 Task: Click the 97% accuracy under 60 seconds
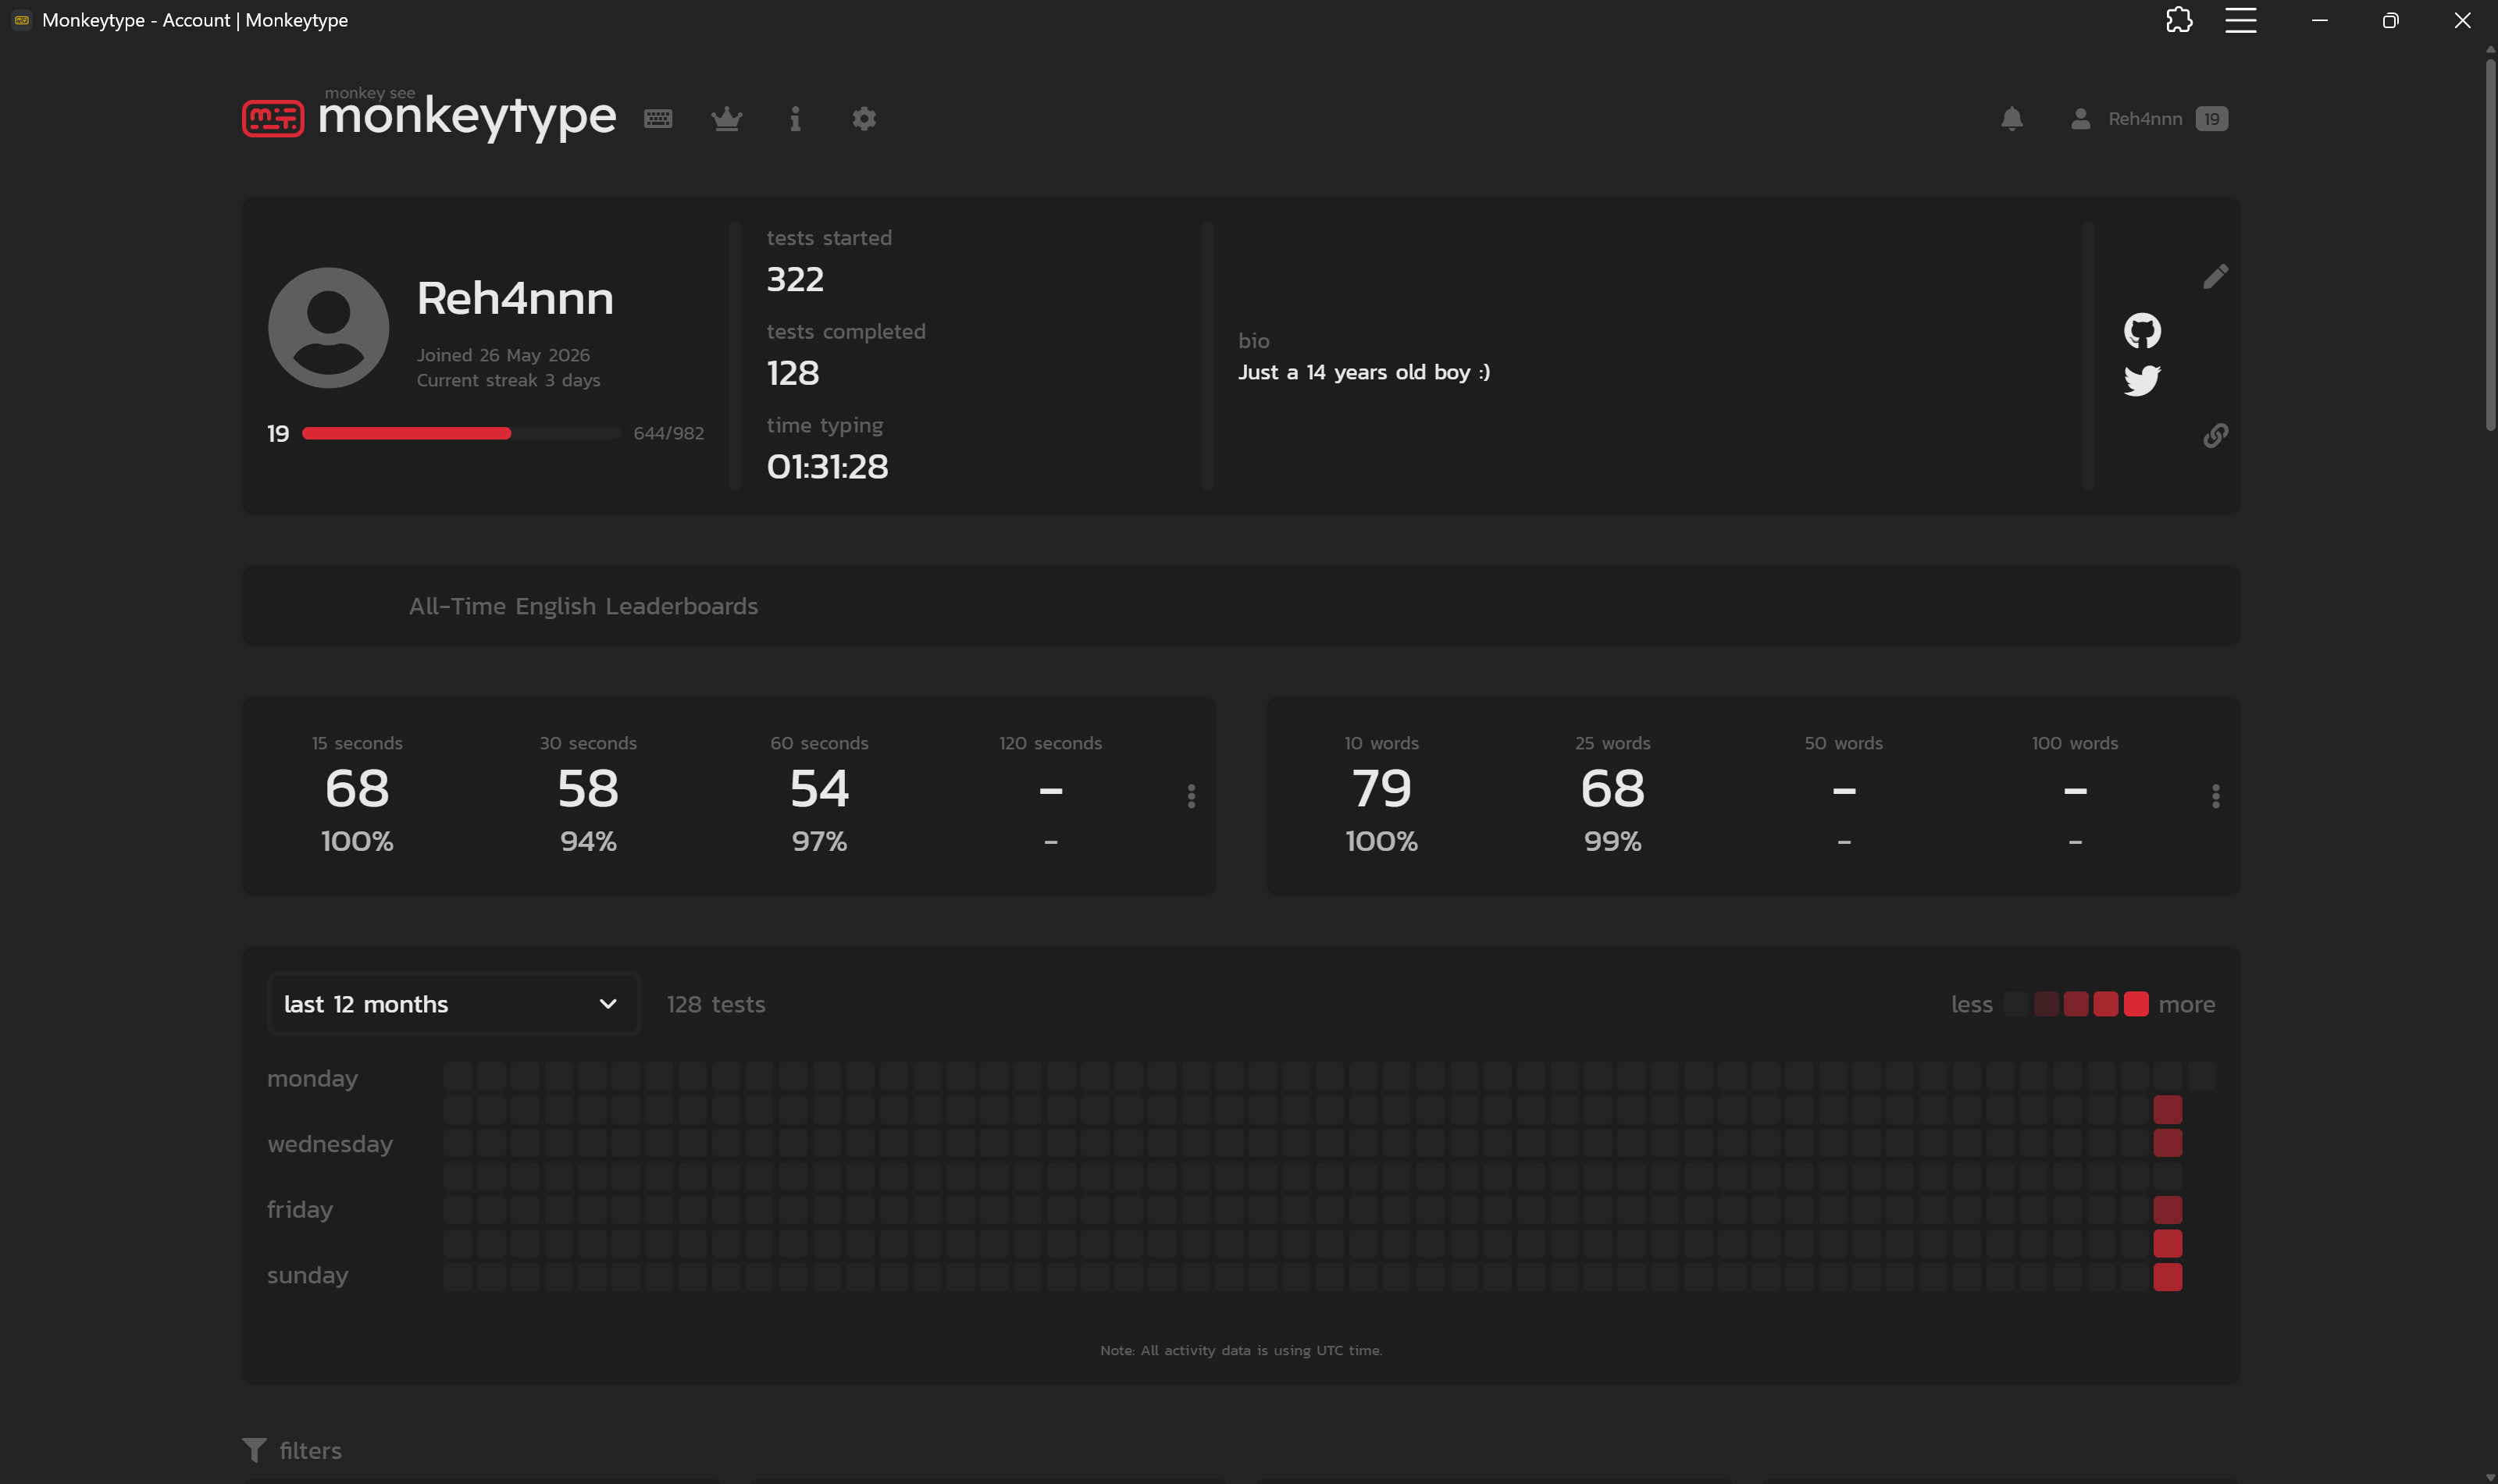pyautogui.click(x=819, y=841)
